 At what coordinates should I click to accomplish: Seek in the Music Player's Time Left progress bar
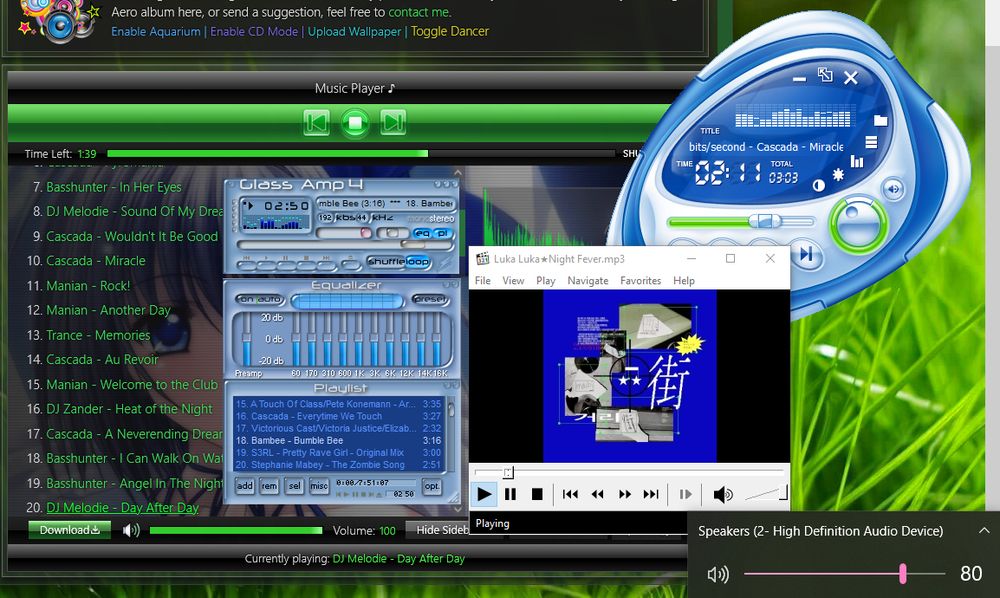(x=360, y=154)
